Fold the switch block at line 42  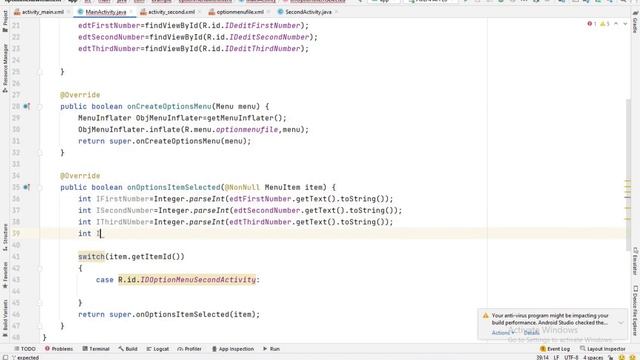[x=40, y=269]
